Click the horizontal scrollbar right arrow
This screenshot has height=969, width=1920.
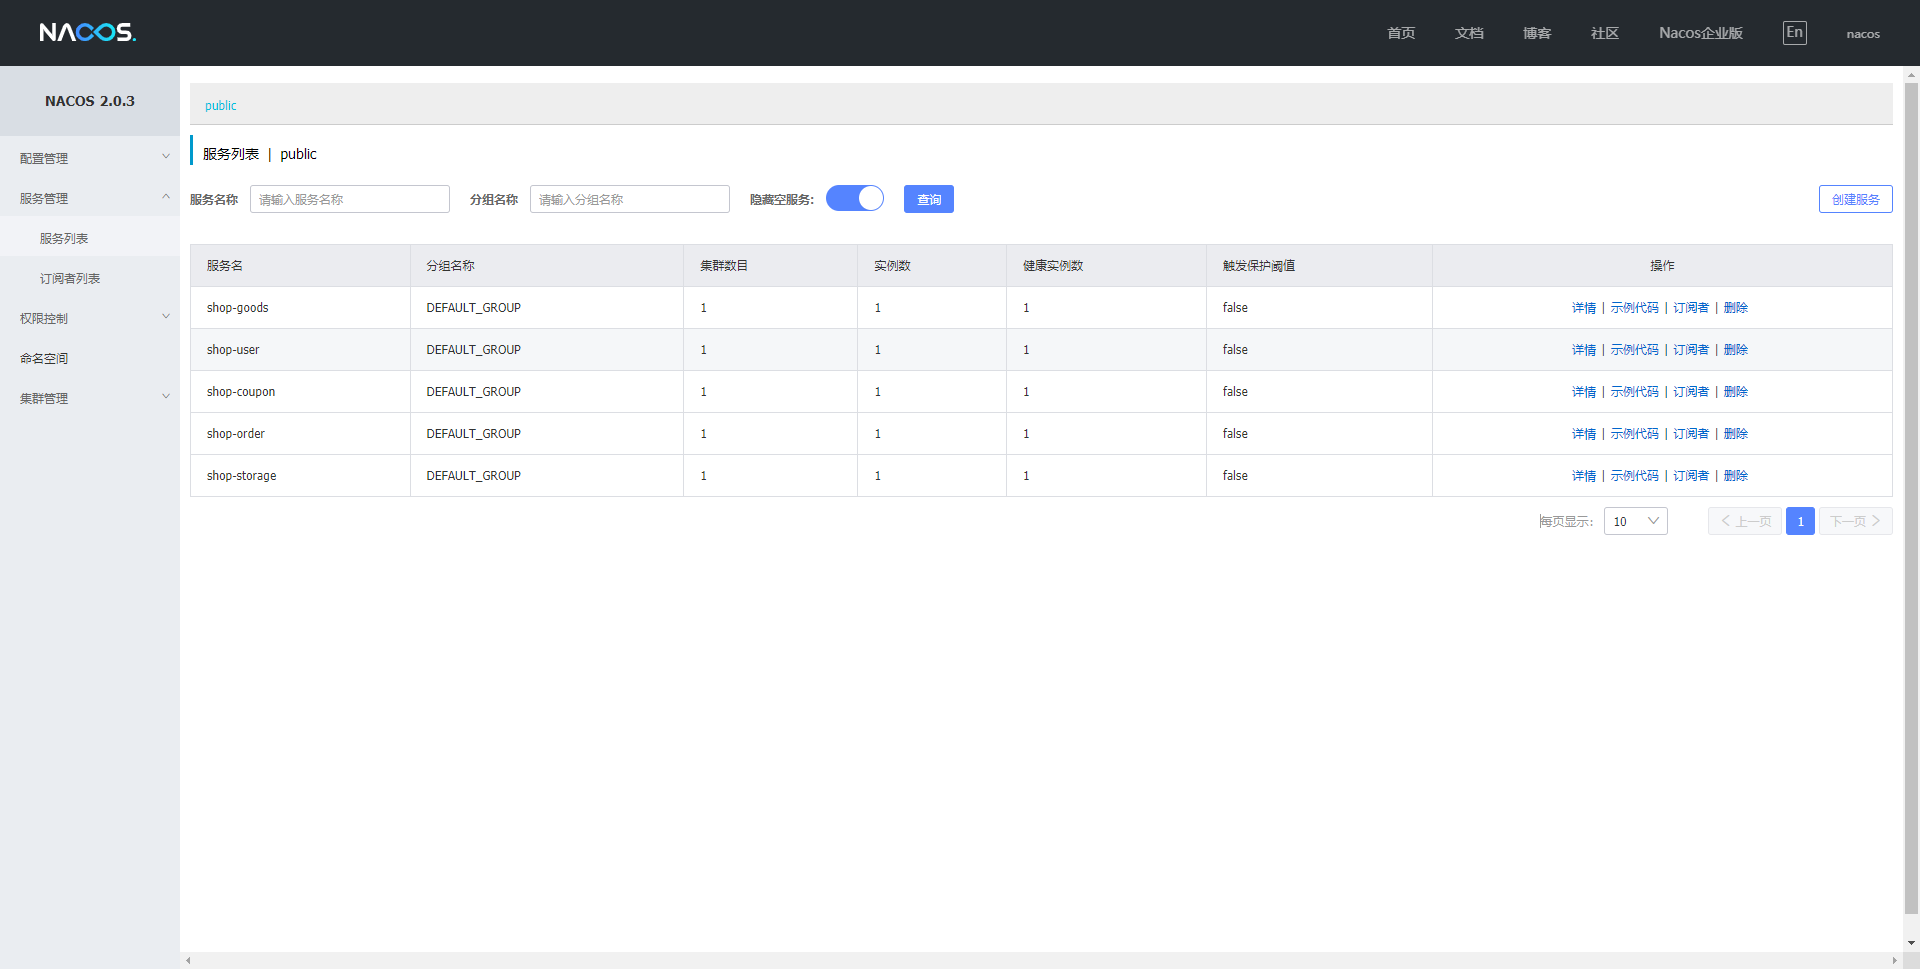point(1894,961)
